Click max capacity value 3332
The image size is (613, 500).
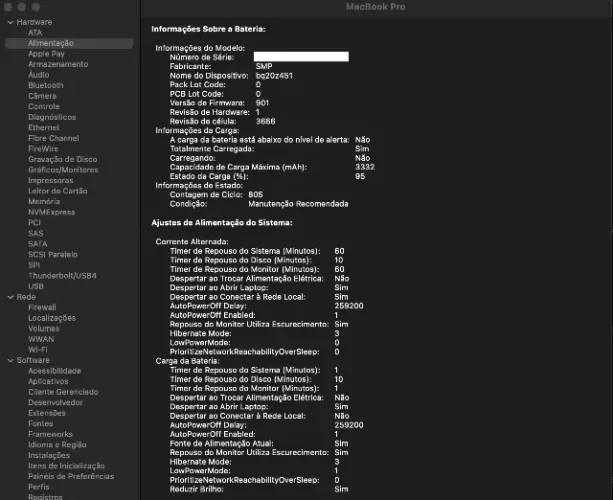coord(364,167)
